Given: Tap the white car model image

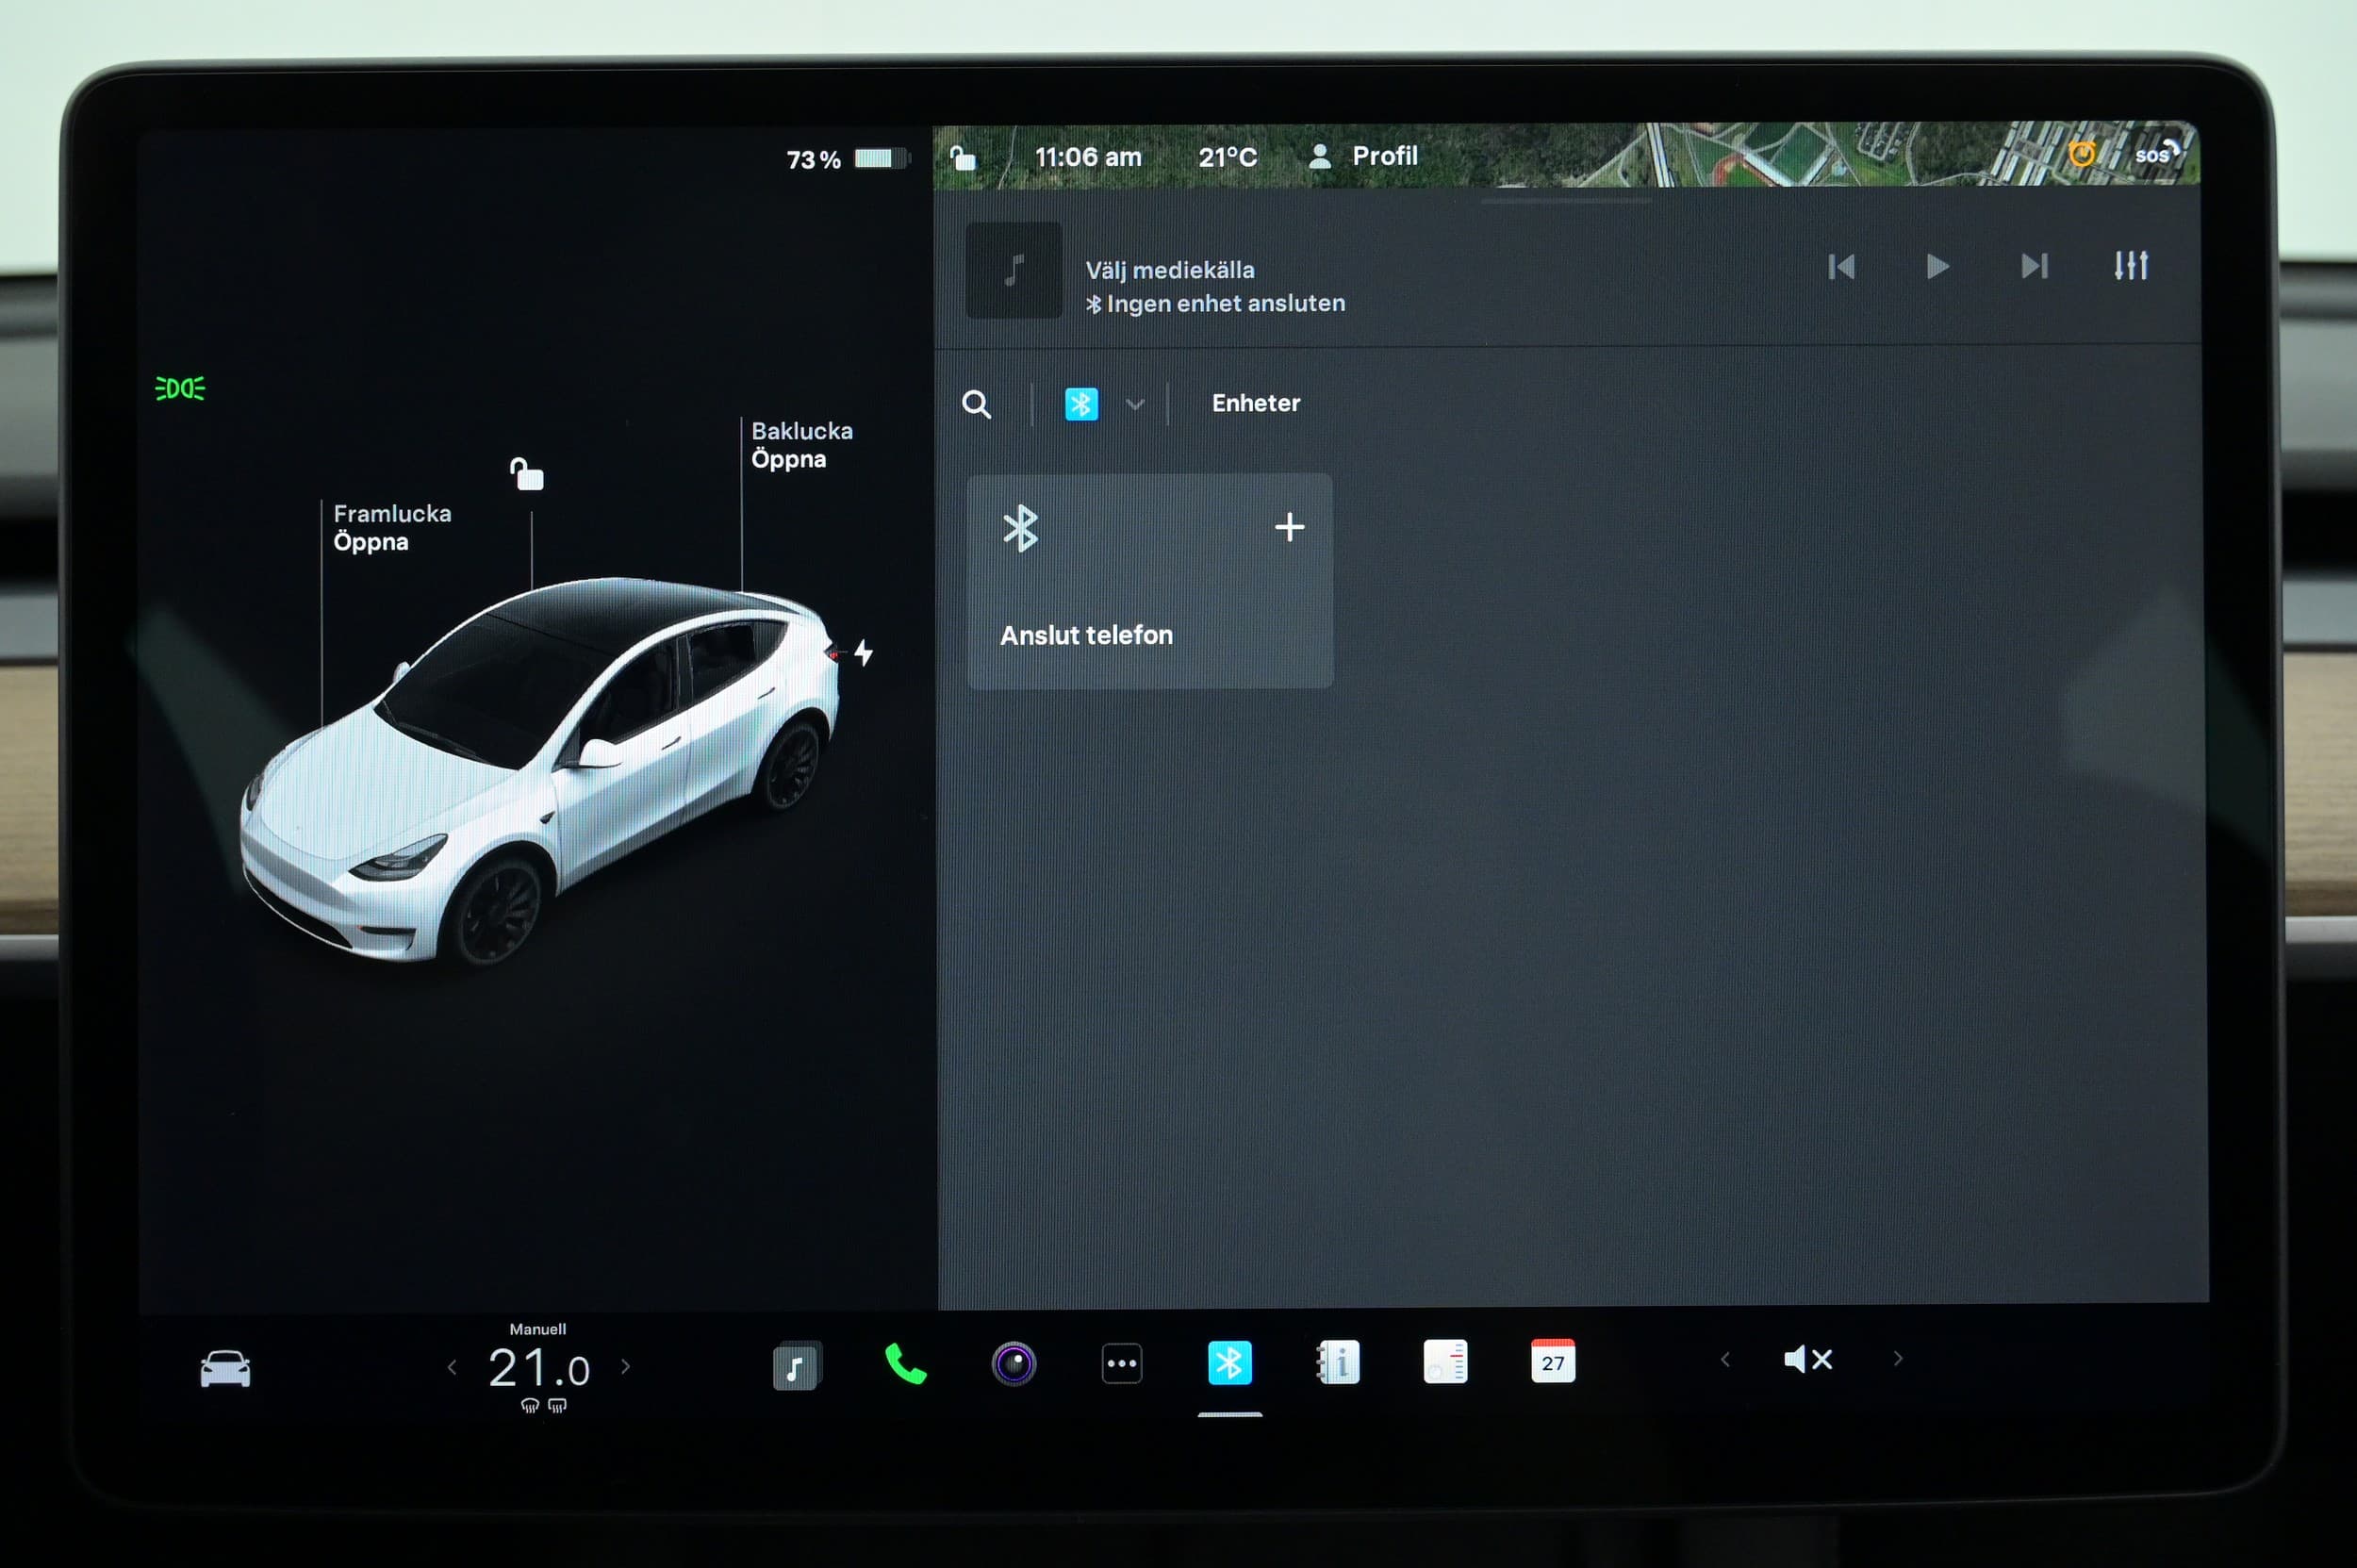Looking at the screenshot, I should [x=540, y=770].
